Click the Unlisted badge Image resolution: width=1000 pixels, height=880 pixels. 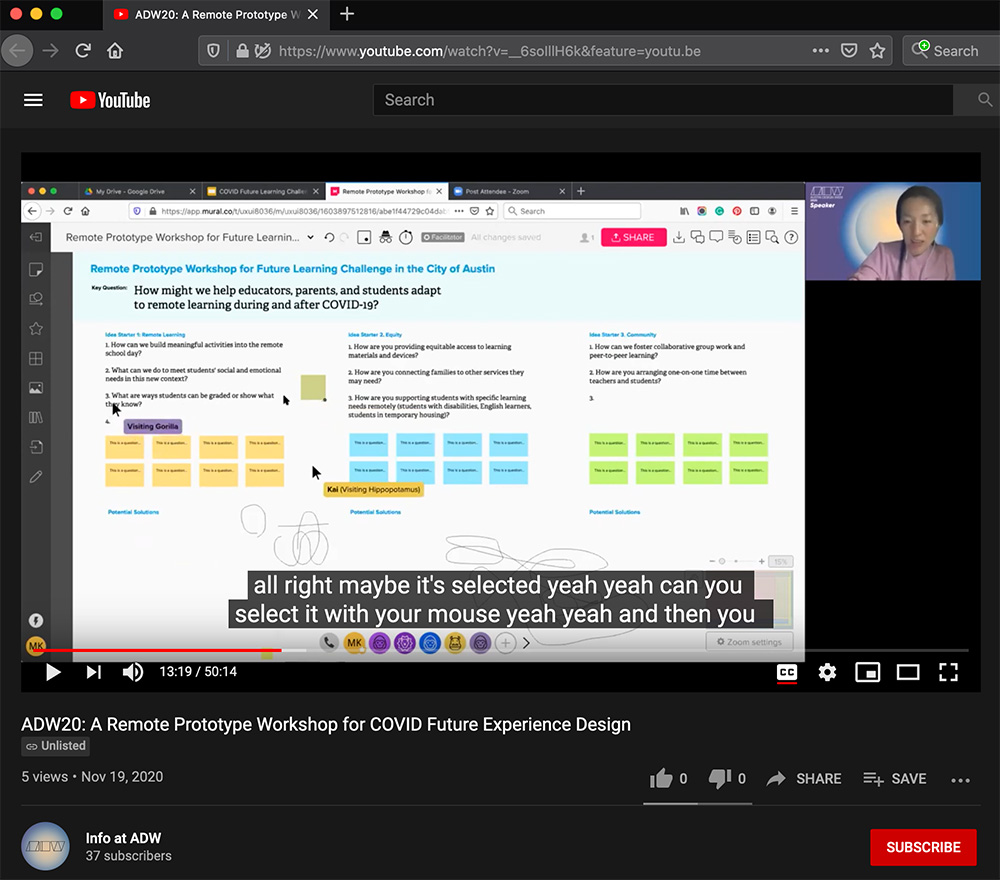tap(55, 745)
